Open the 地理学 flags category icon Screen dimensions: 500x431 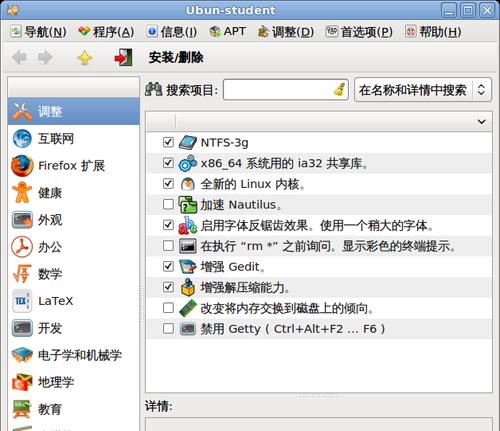(x=22, y=382)
